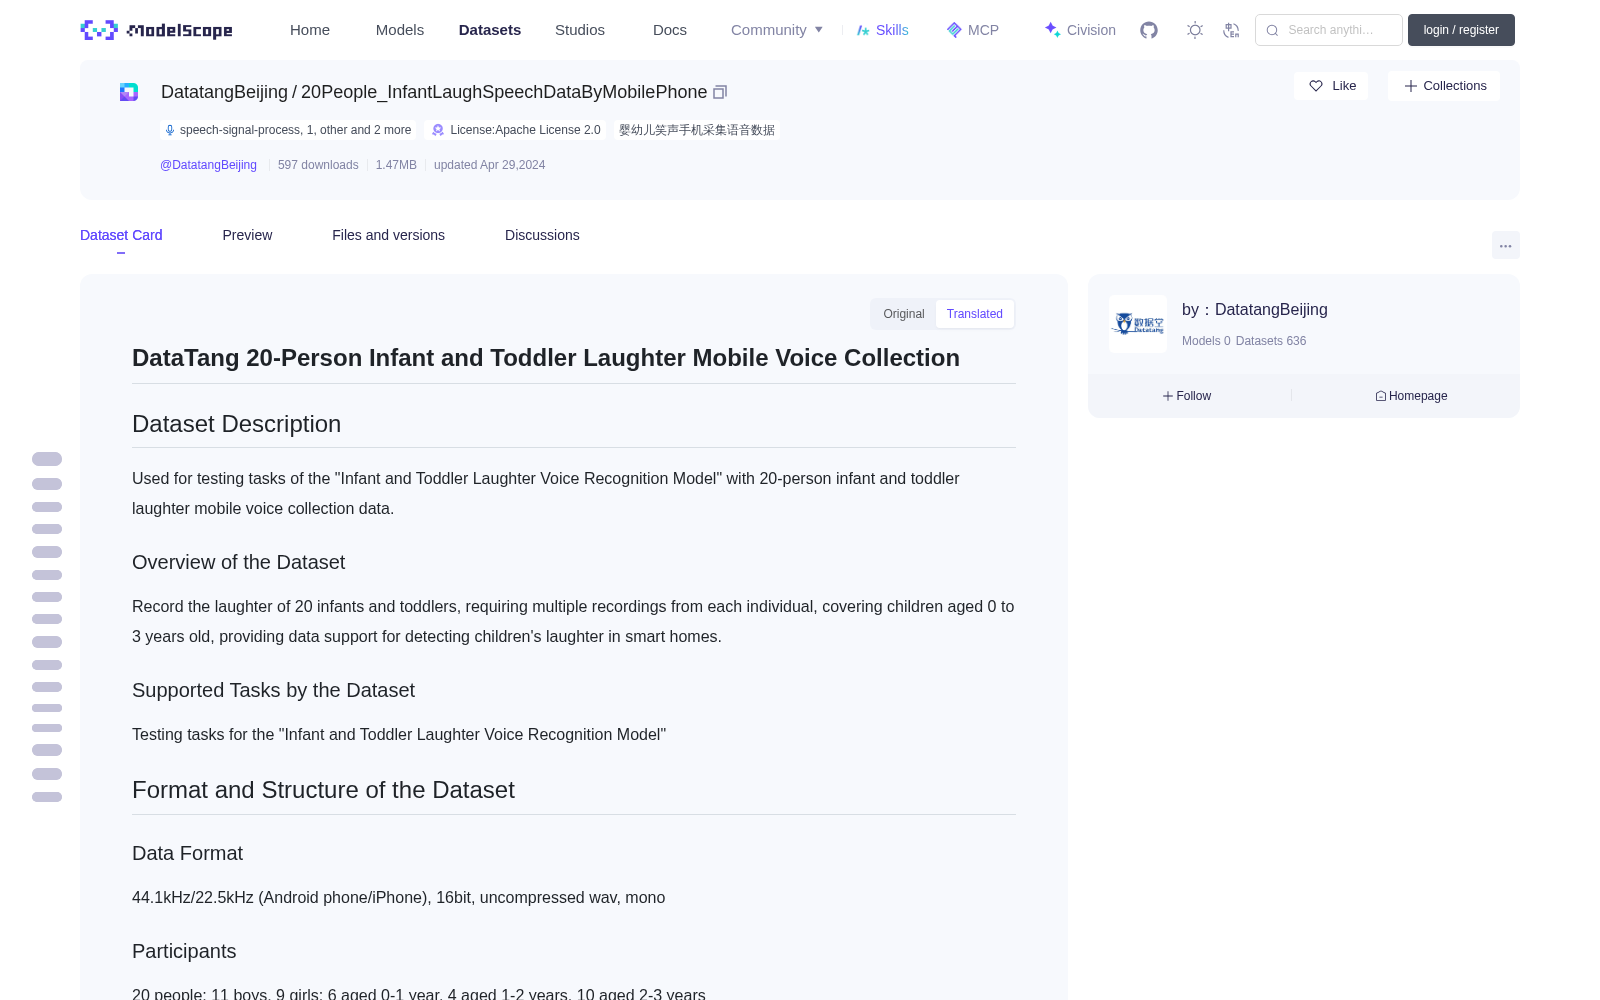Switch to the Preview tab
1600x1000 pixels.
click(x=247, y=235)
